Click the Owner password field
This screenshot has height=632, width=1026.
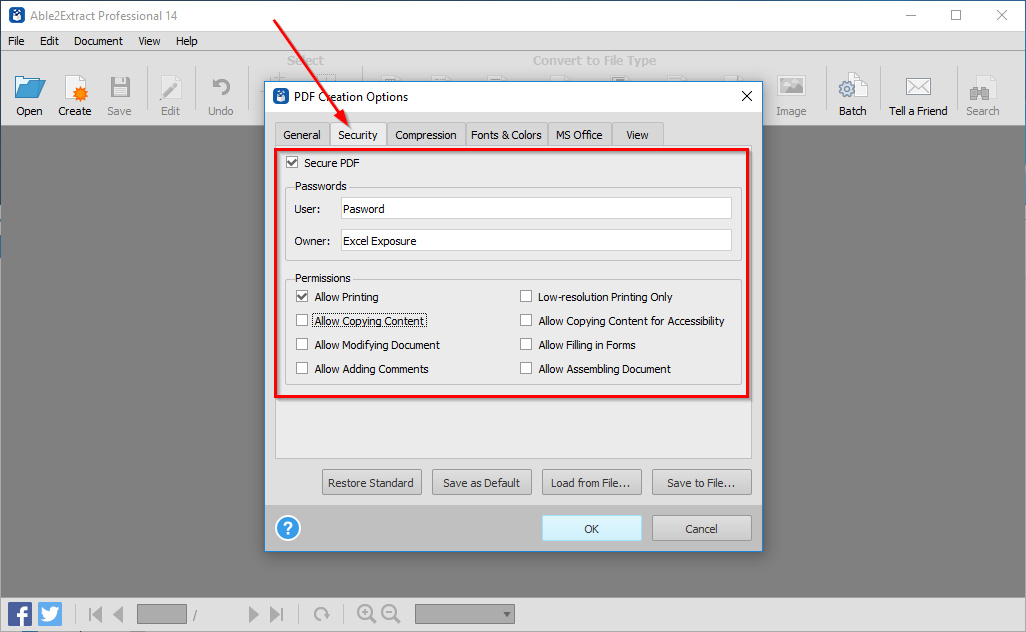[x=536, y=241]
